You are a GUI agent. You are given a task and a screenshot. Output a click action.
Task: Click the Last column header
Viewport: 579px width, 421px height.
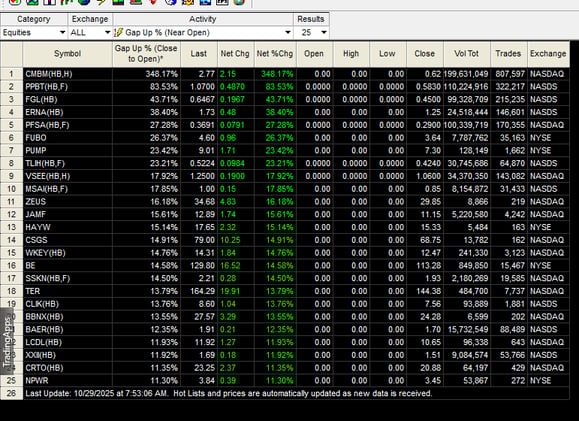(199, 54)
